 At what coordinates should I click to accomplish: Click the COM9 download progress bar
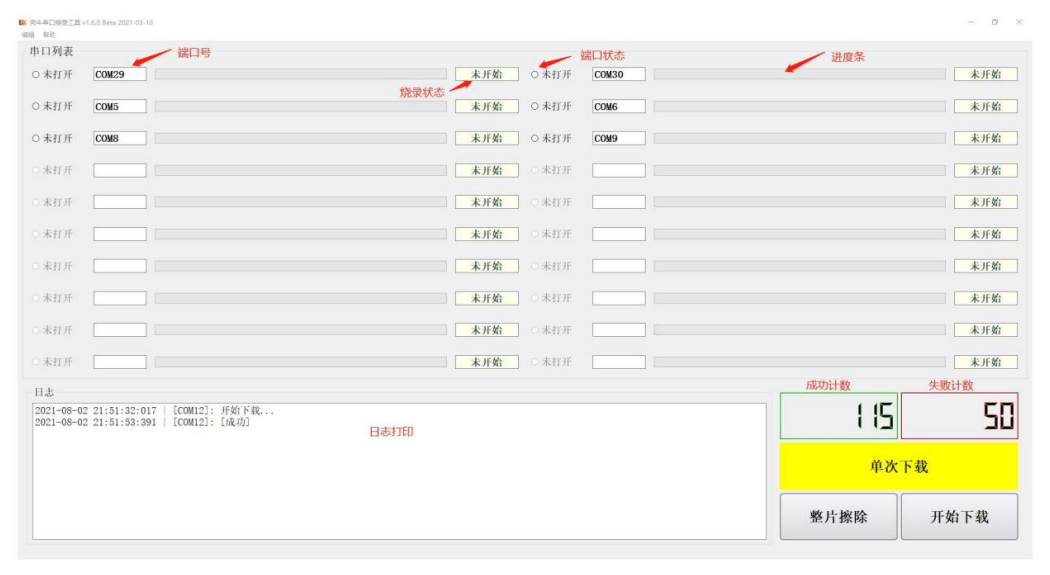click(800, 138)
